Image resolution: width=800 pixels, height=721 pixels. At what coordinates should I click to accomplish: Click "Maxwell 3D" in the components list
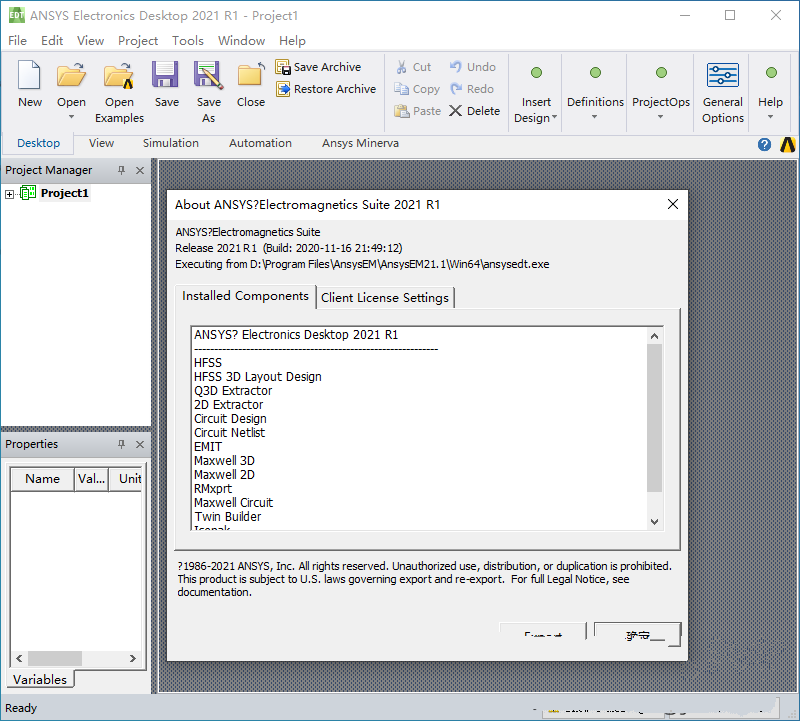pyautogui.click(x=224, y=461)
